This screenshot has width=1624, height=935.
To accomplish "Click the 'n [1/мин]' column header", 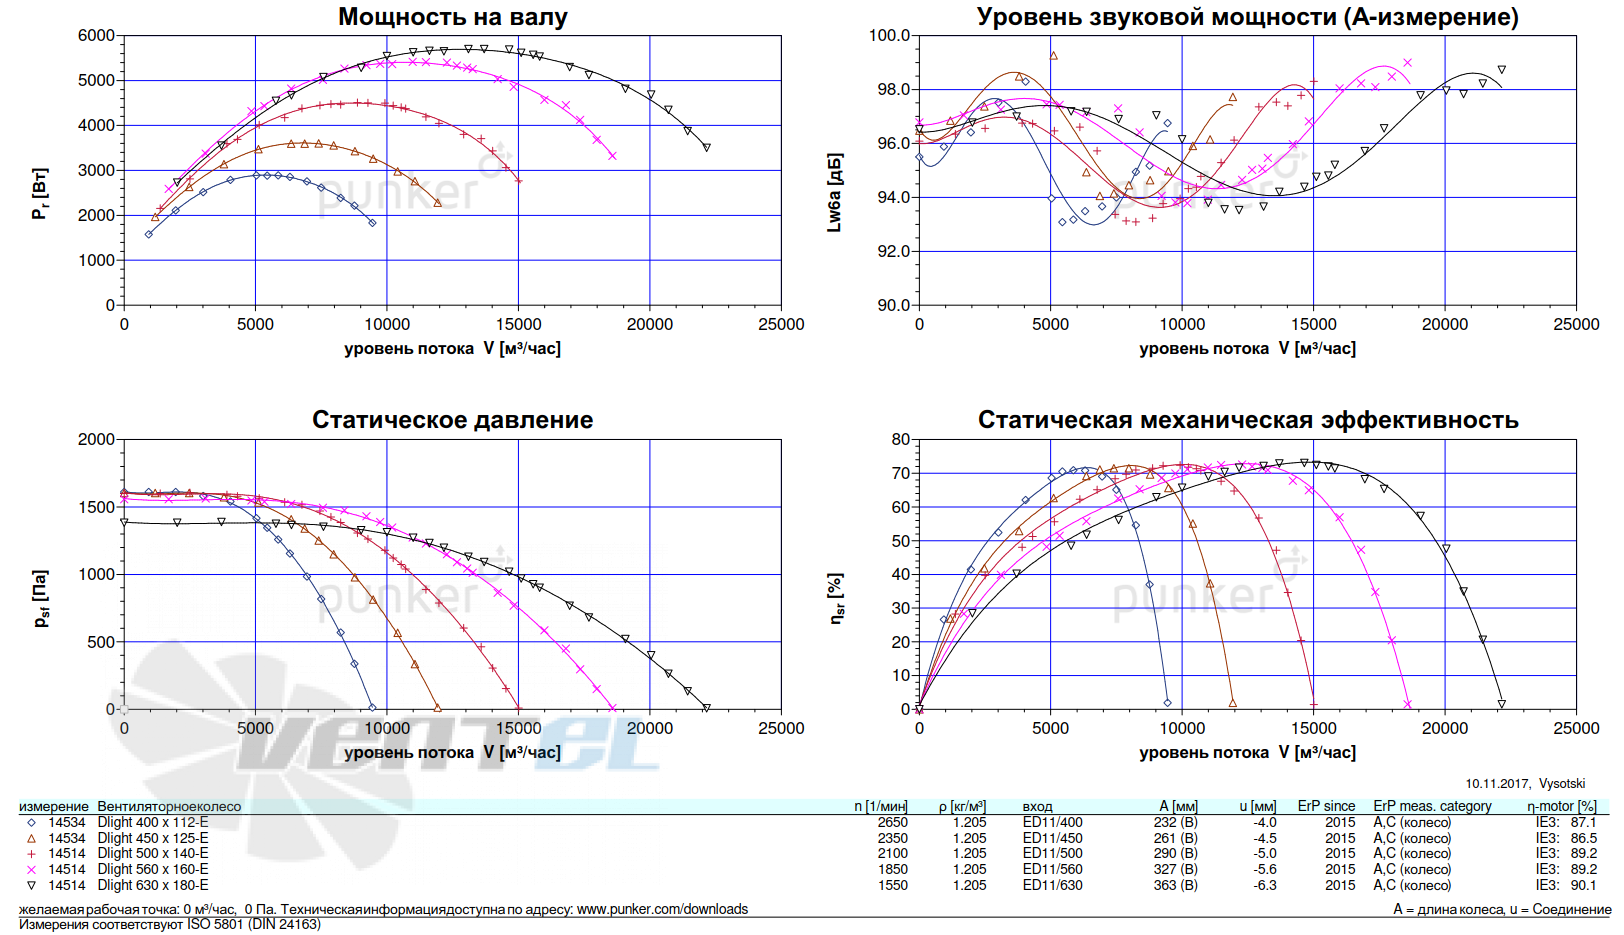I will coord(881,806).
